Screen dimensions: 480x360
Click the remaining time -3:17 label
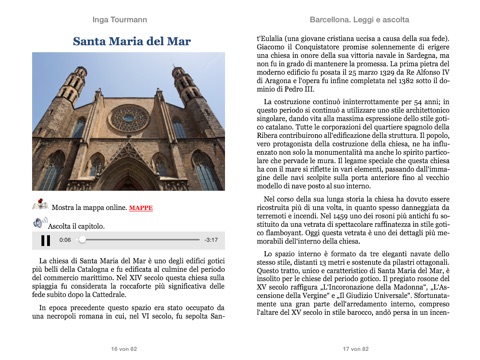pyautogui.click(x=211, y=240)
